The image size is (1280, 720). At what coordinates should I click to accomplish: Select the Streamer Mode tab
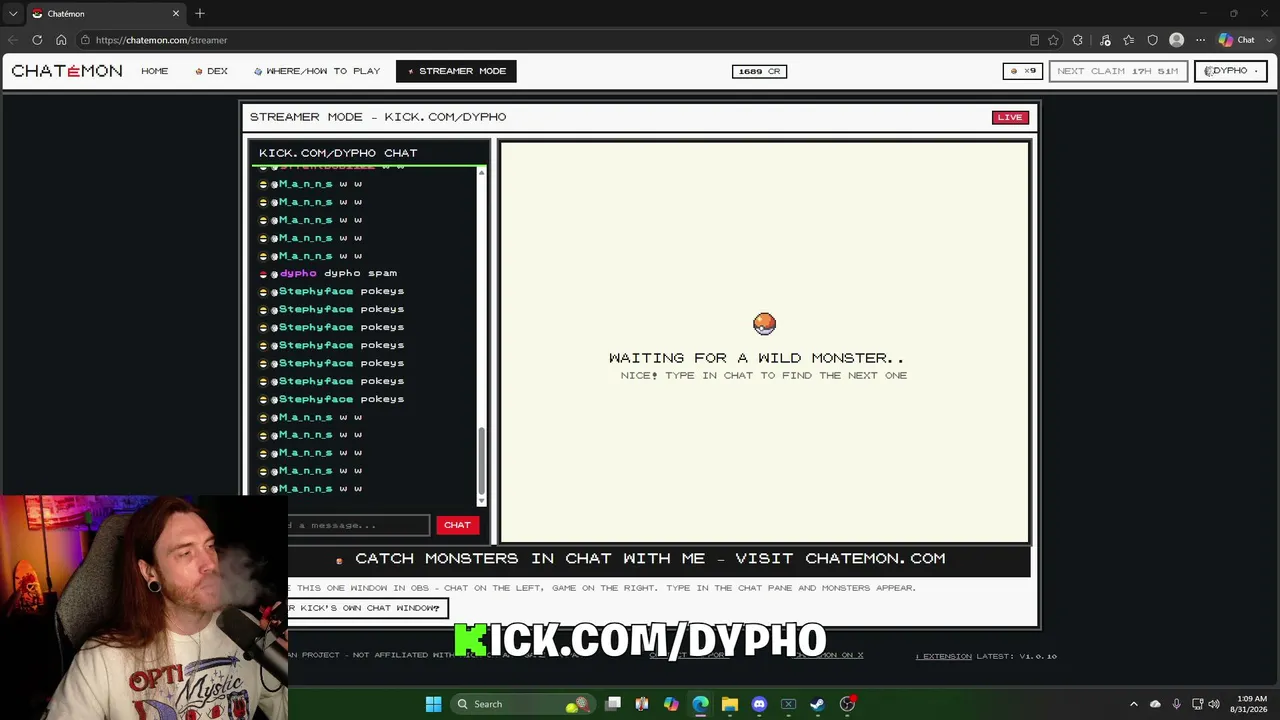pos(456,71)
